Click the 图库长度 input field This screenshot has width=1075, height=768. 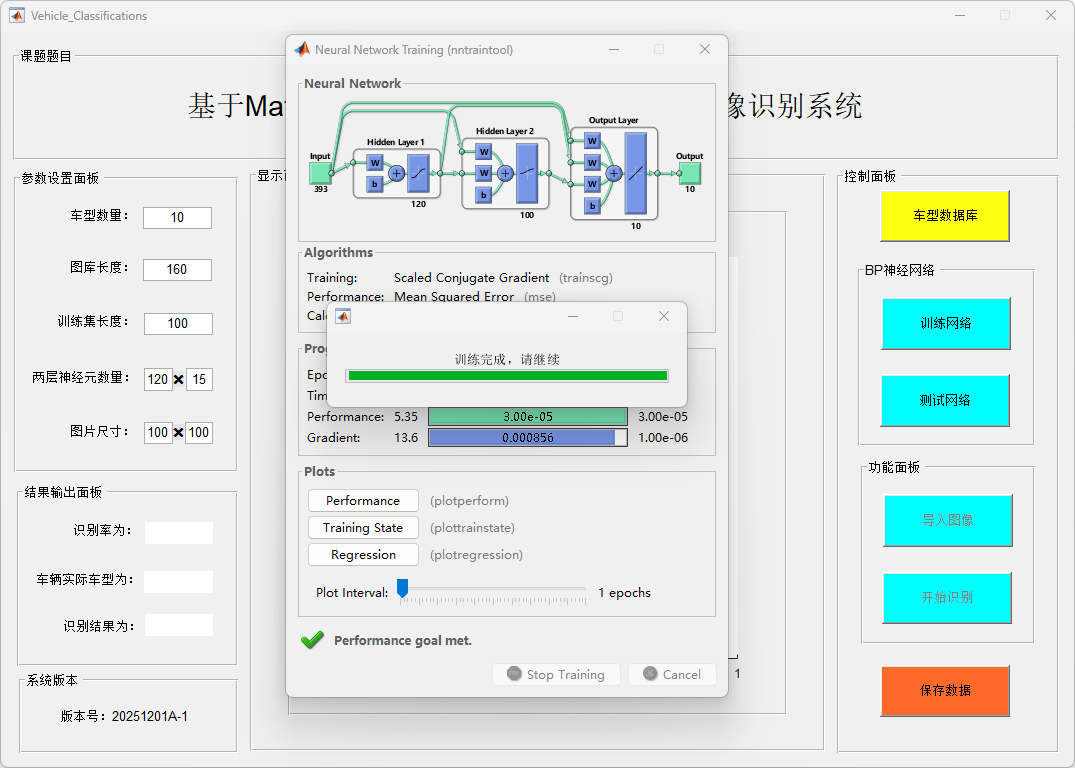pyautogui.click(x=177, y=270)
